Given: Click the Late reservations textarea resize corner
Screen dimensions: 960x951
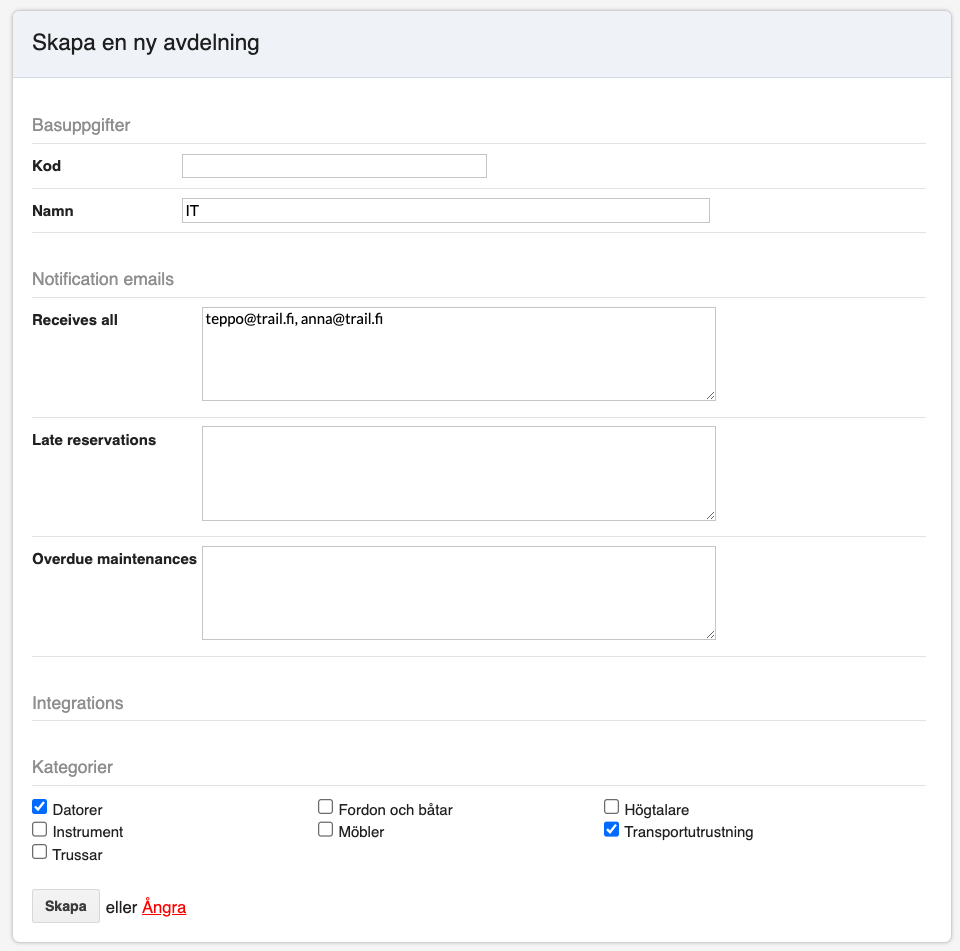Looking at the screenshot, I should coord(710,515).
